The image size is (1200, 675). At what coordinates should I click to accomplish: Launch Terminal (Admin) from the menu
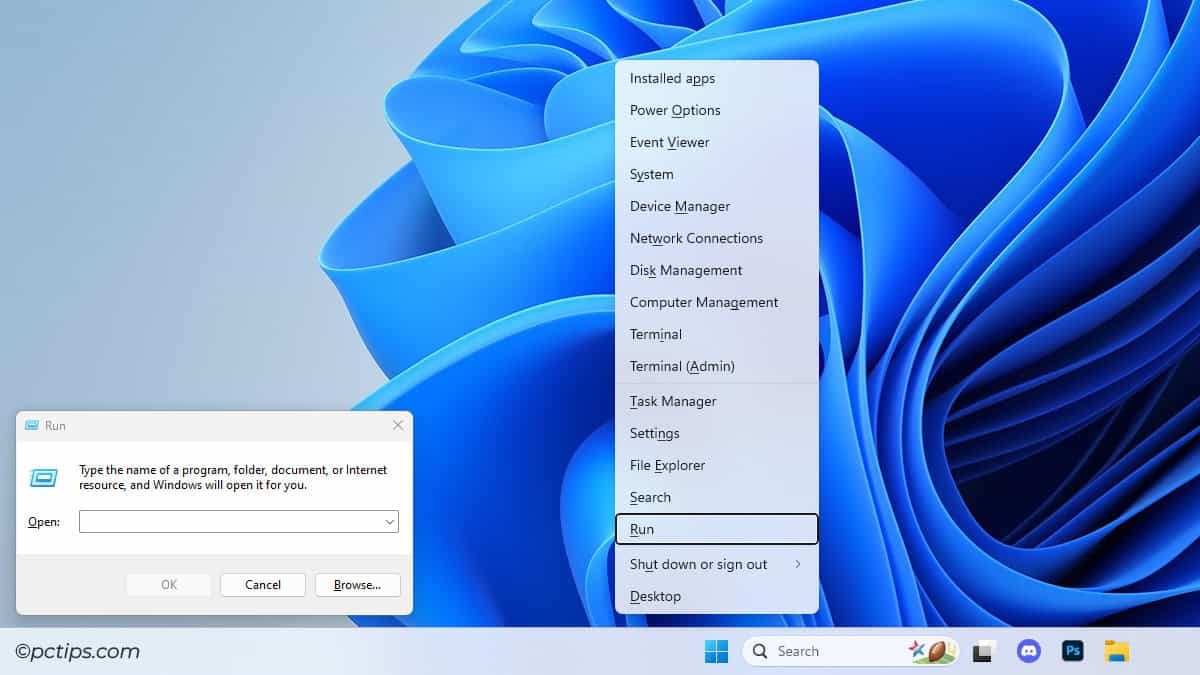[x=681, y=366]
